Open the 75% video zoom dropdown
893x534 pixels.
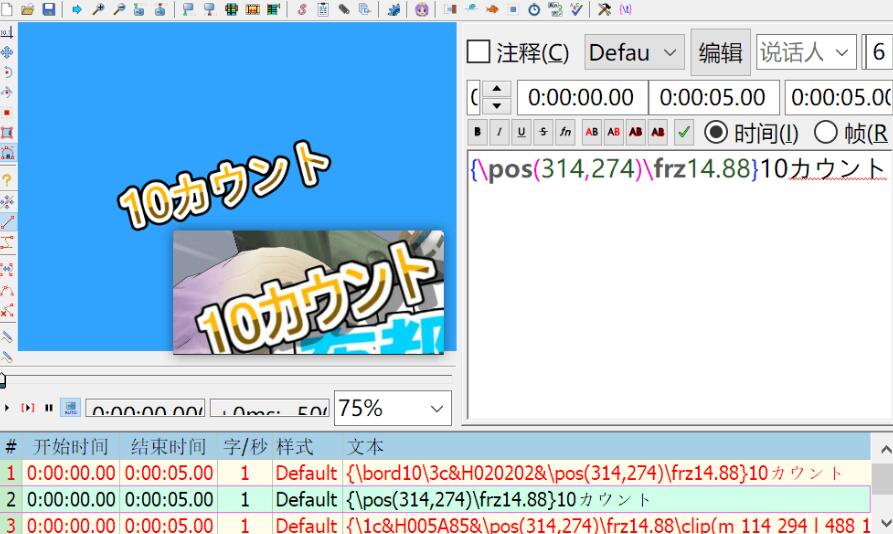[392, 408]
